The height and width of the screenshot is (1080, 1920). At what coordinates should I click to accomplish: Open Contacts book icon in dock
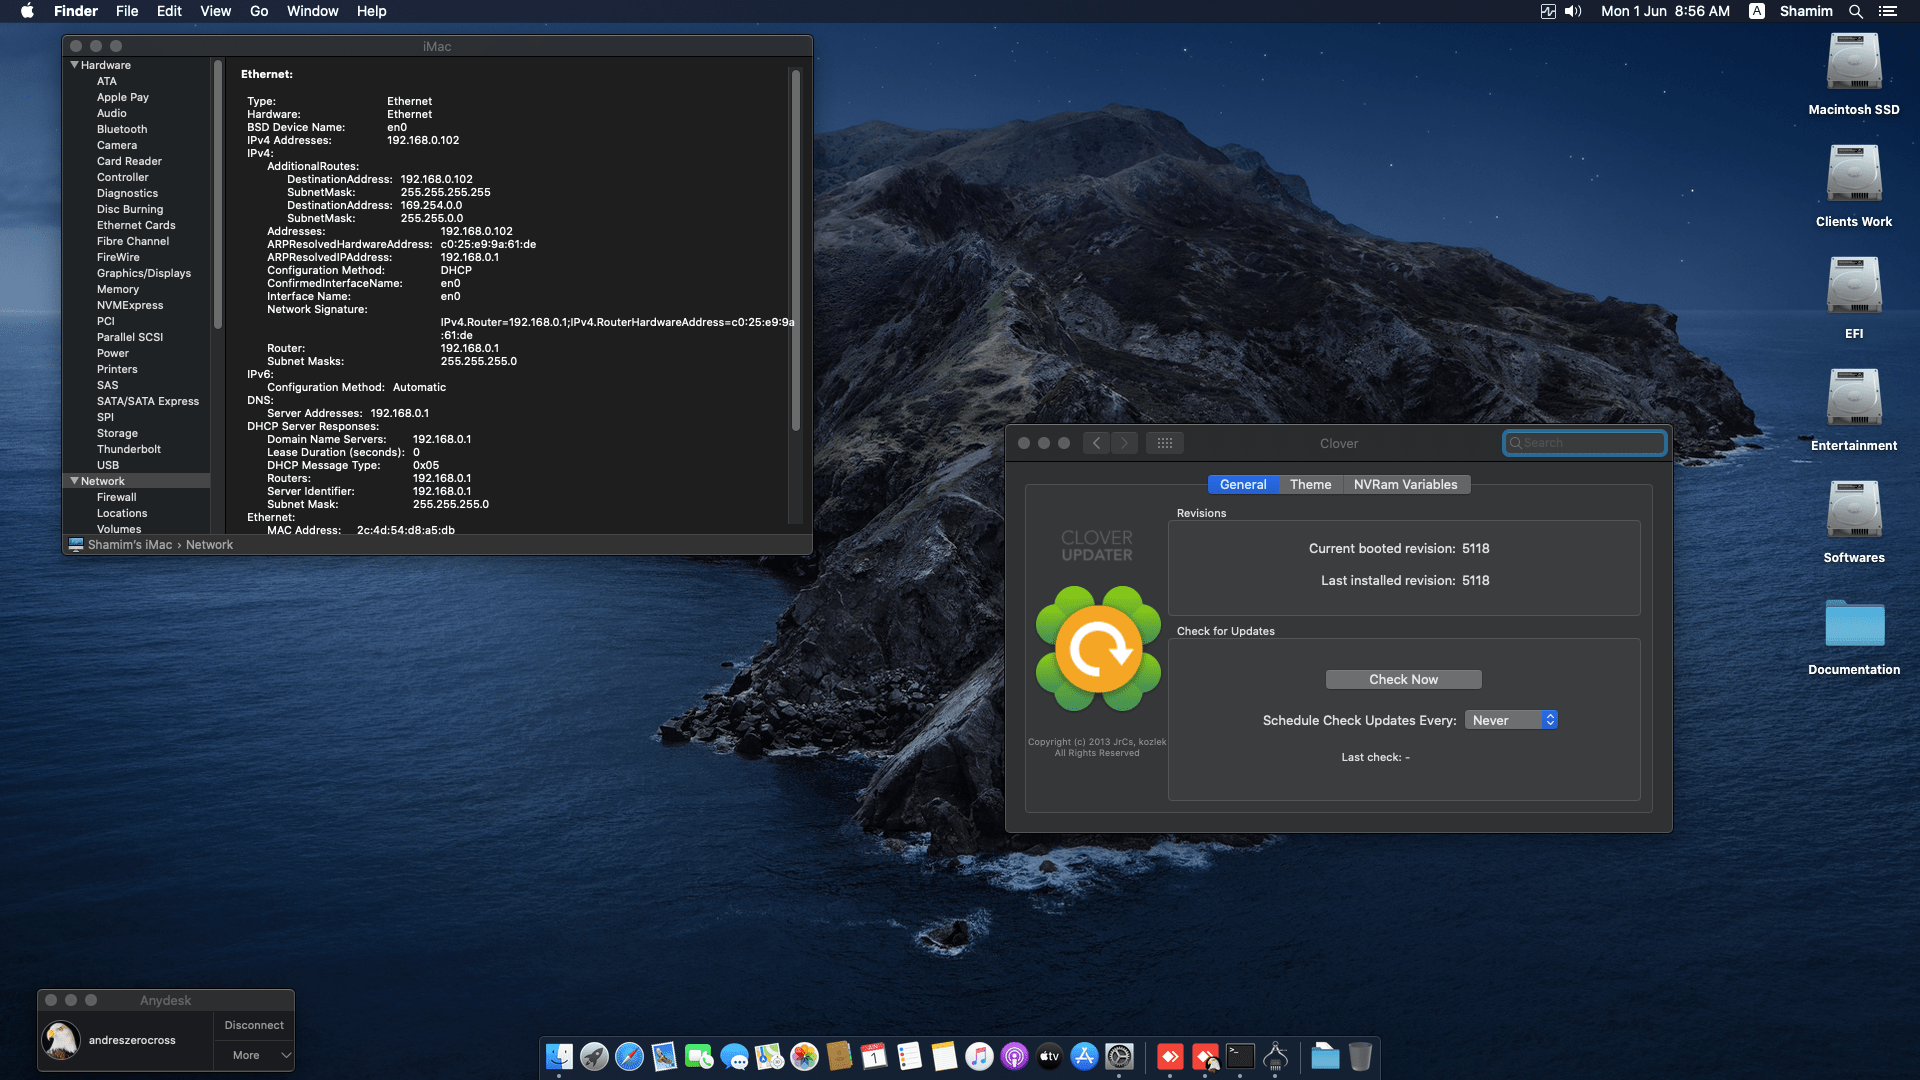point(839,1056)
